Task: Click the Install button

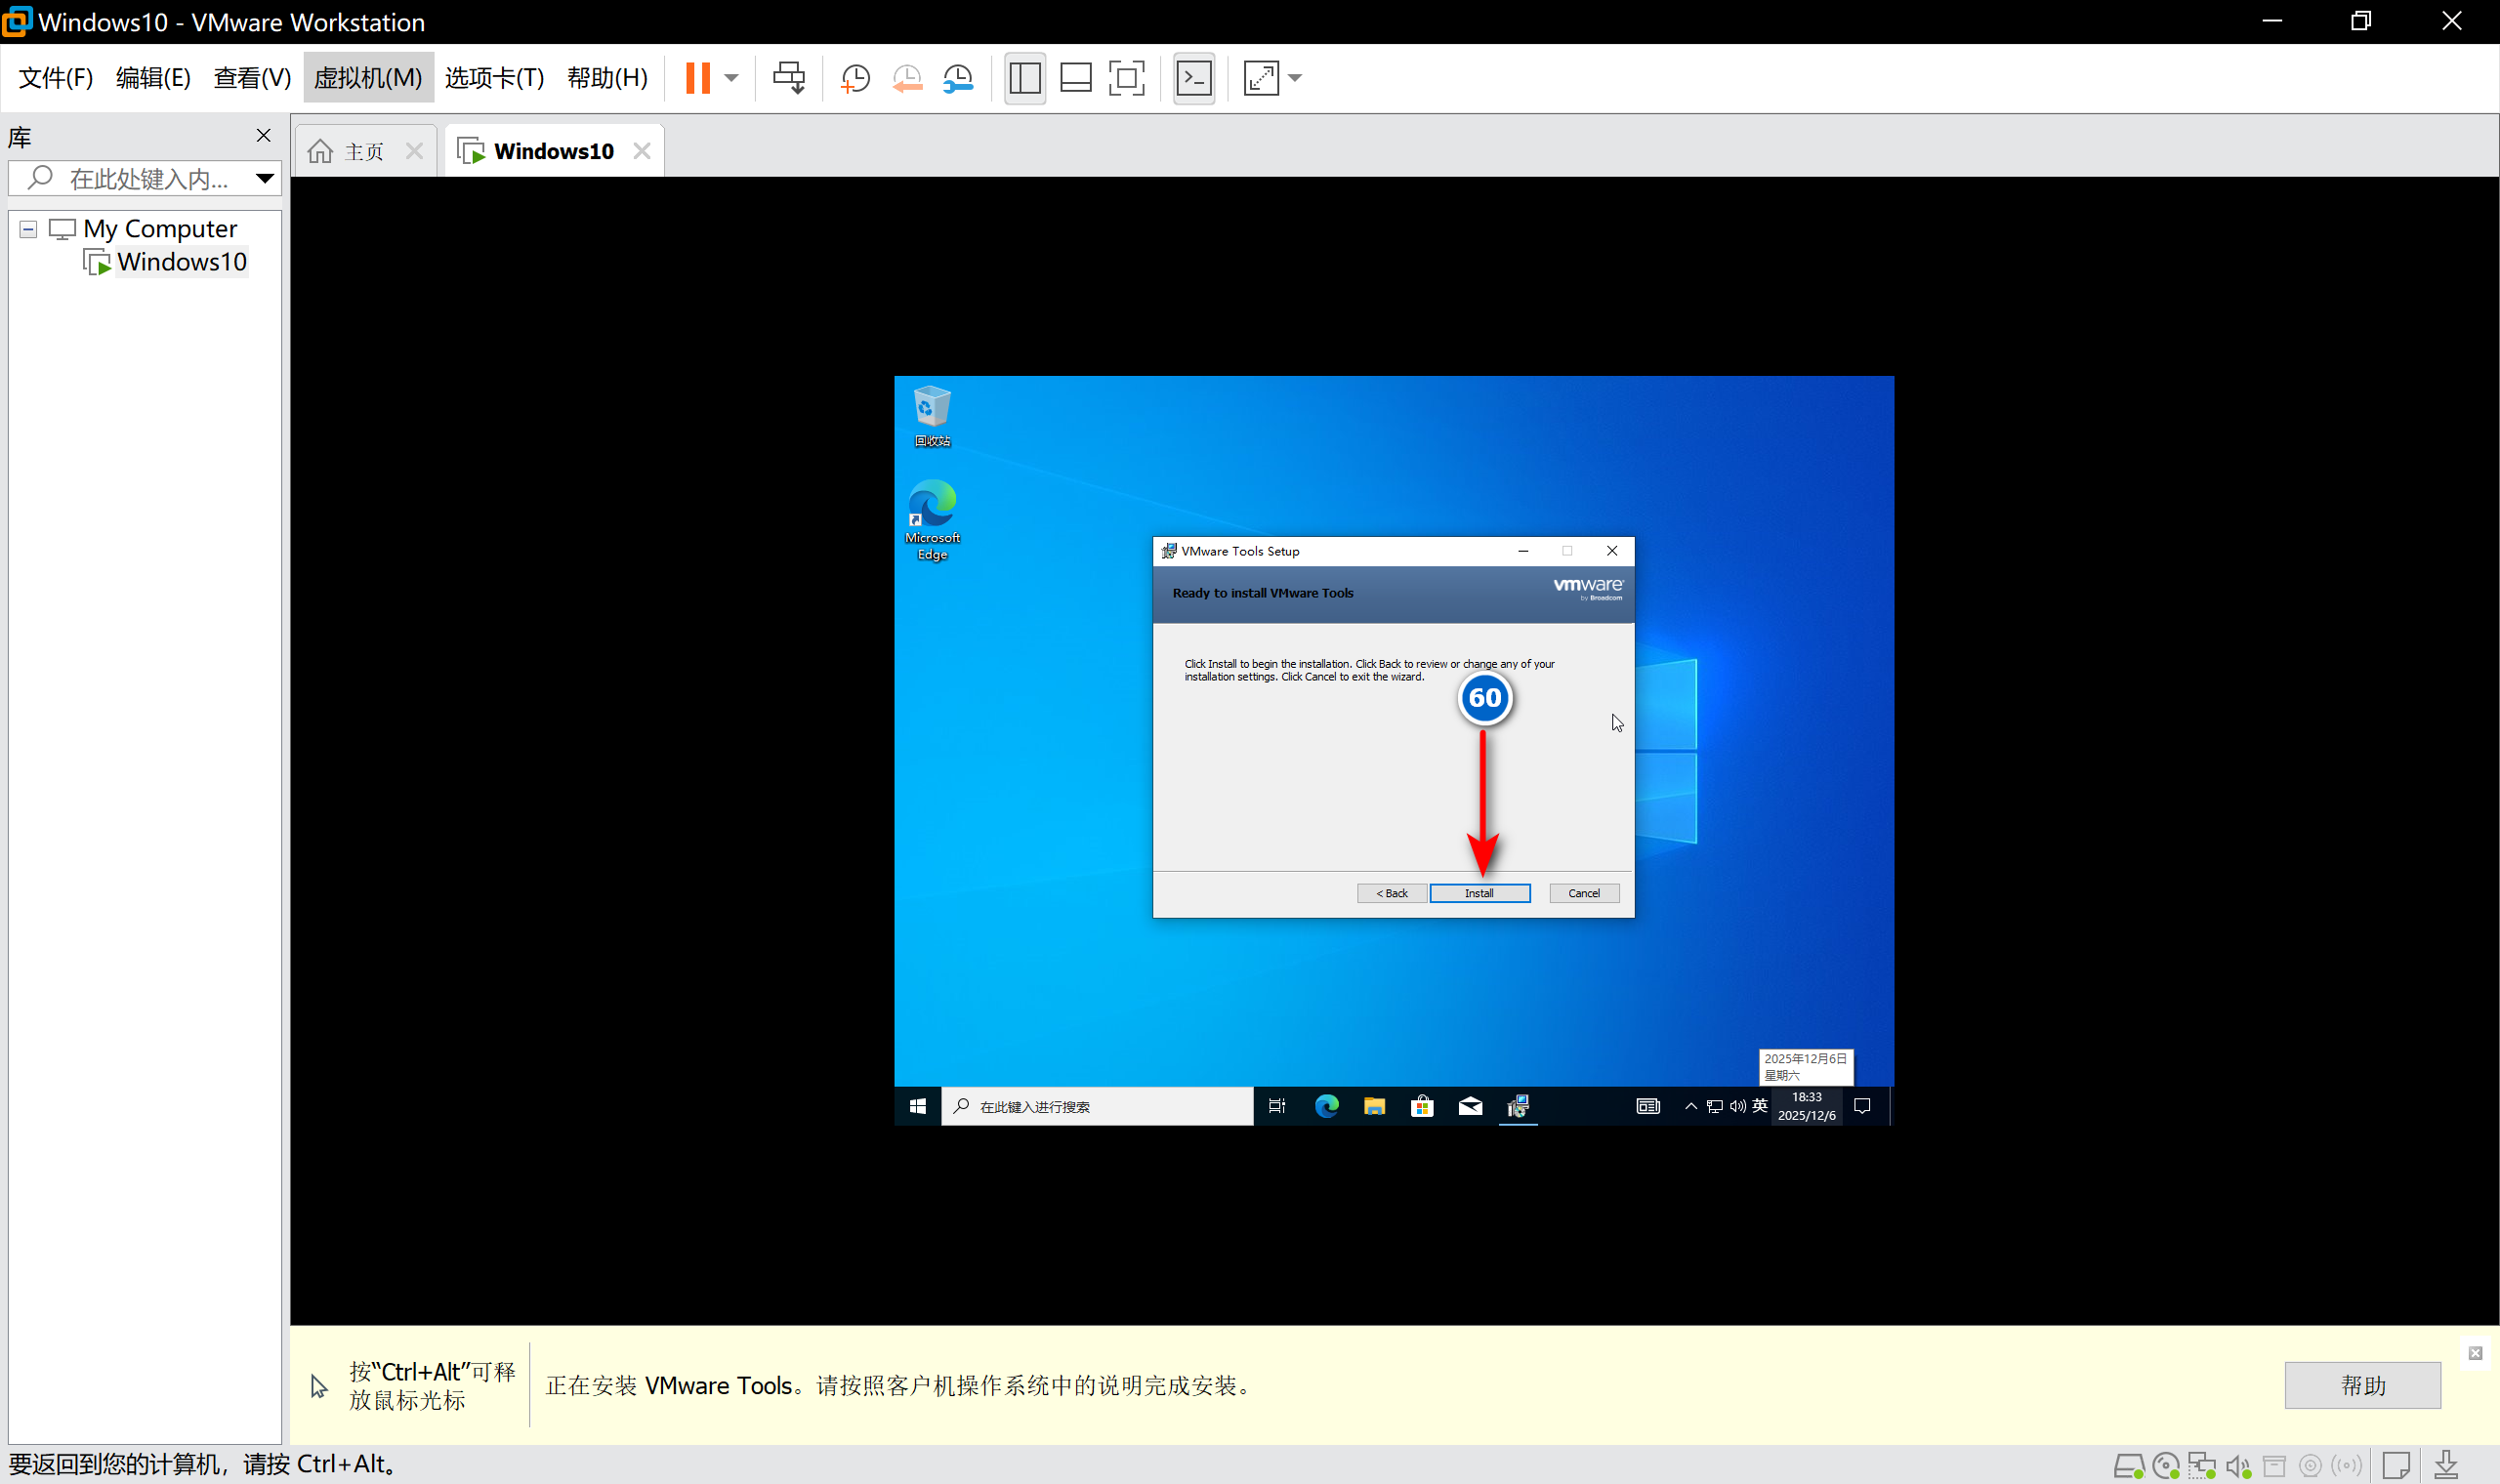Action: 1479,893
